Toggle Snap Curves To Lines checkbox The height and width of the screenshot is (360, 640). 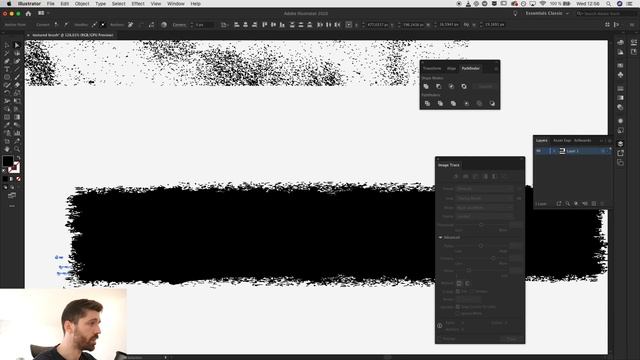click(x=458, y=307)
